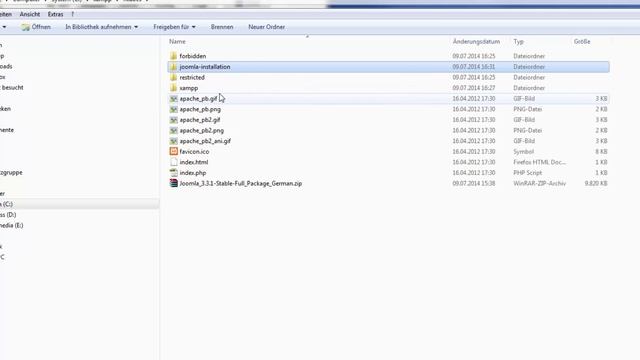Select the (D:) drive in sidebar
Image resolution: width=640 pixels, height=360 pixels.
(x=8, y=215)
